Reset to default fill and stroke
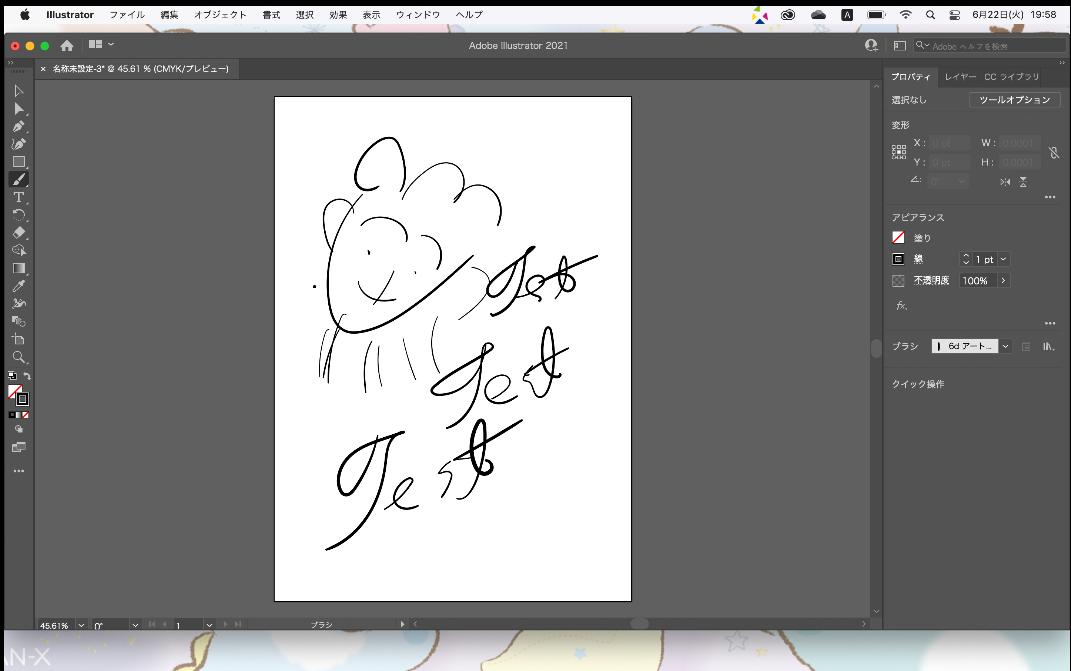1071x671 pixels. click(12, 376)
